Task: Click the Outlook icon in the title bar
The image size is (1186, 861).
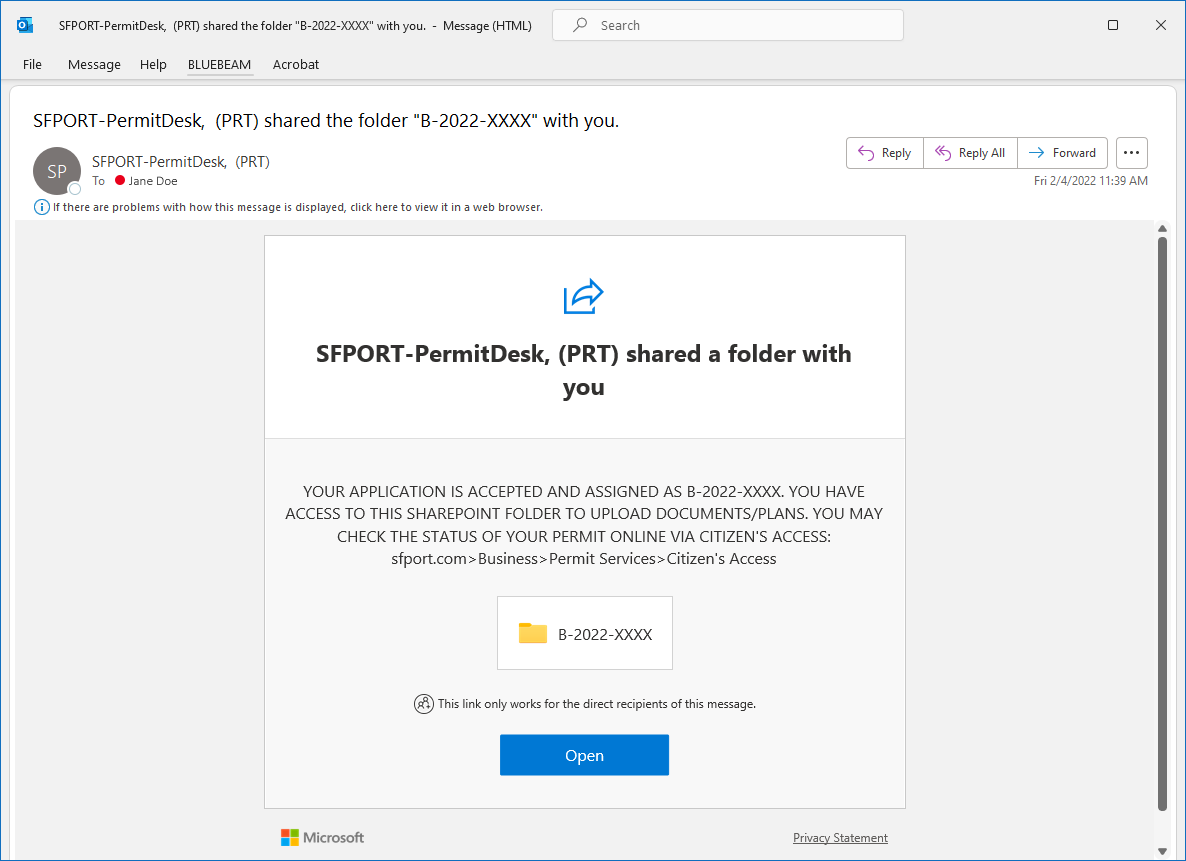Action: (x=23, y=24)
